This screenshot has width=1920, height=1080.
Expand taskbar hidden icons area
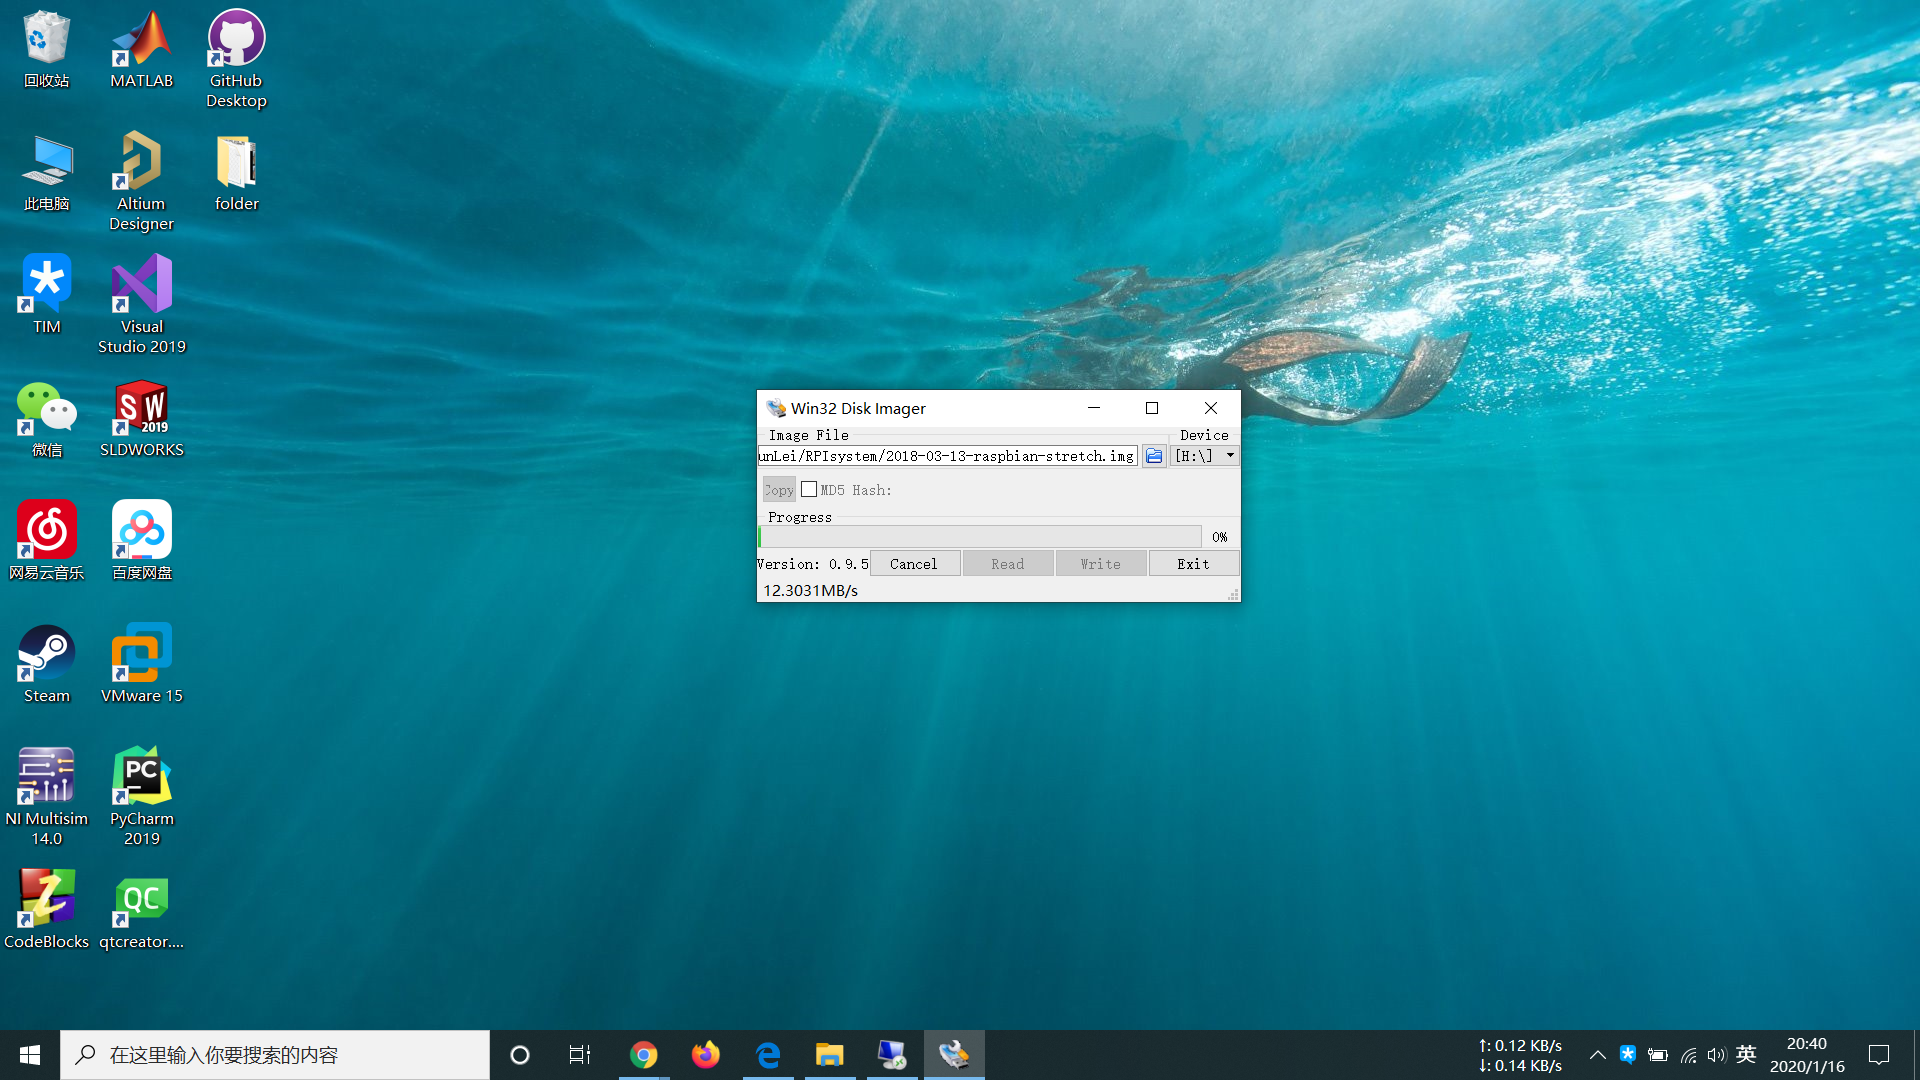click(x=1598, y=1054)
